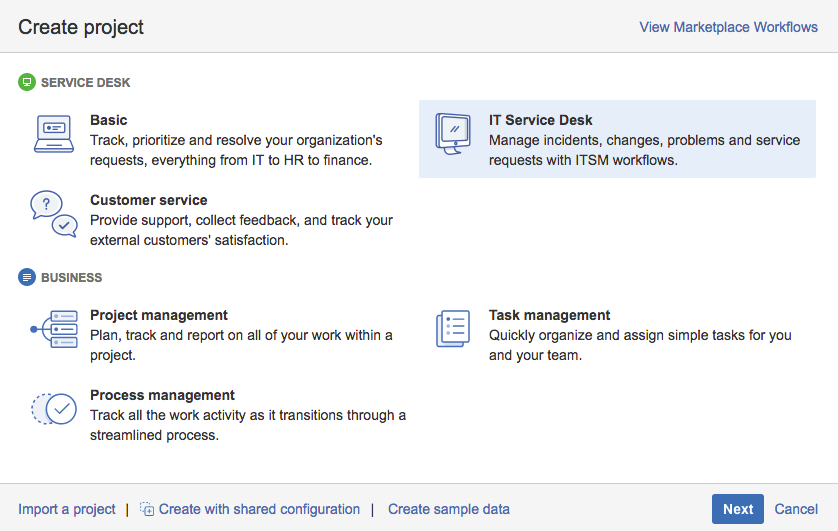The image size is (838, 531).
Task: Click the shared configuration copy icon
Action: tap(147, 509)
